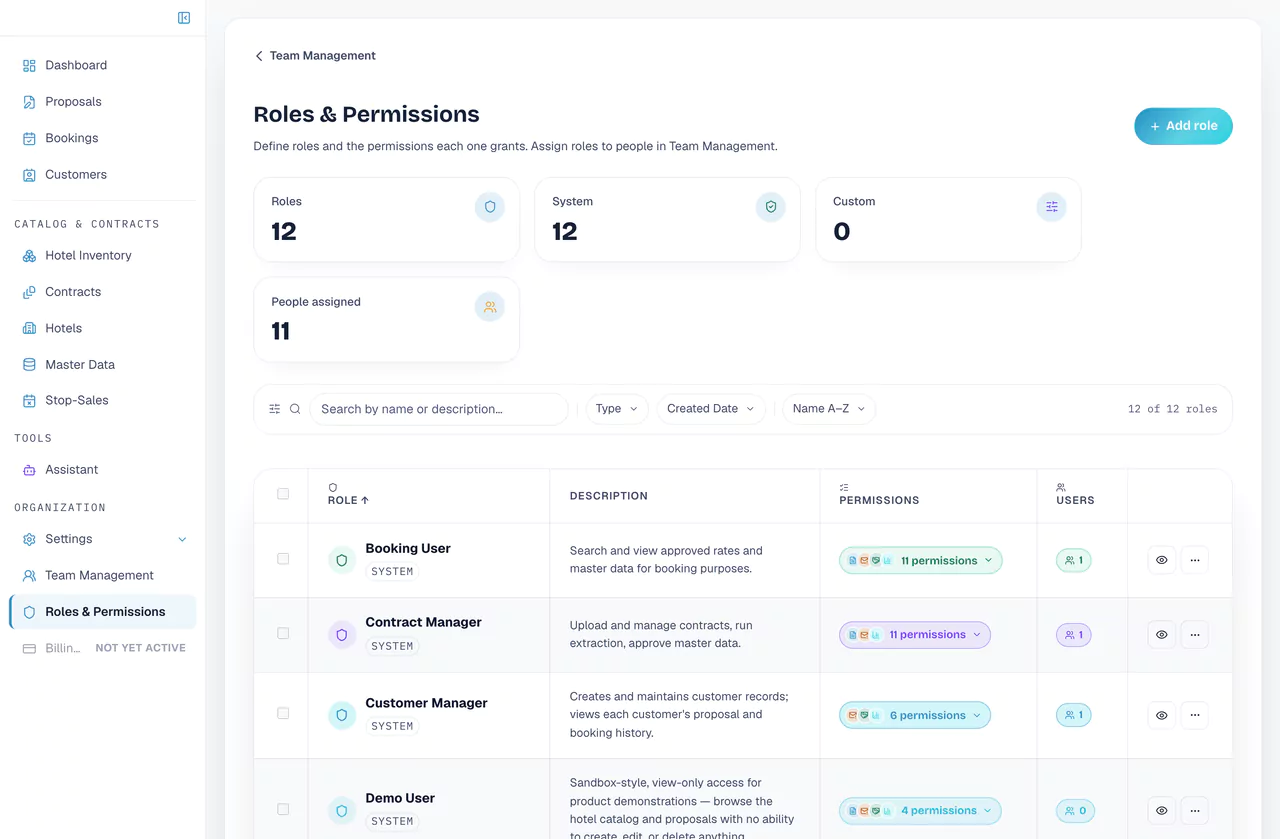
Task: Open the Created Date filter dropdown
Action: pos(711,409)
